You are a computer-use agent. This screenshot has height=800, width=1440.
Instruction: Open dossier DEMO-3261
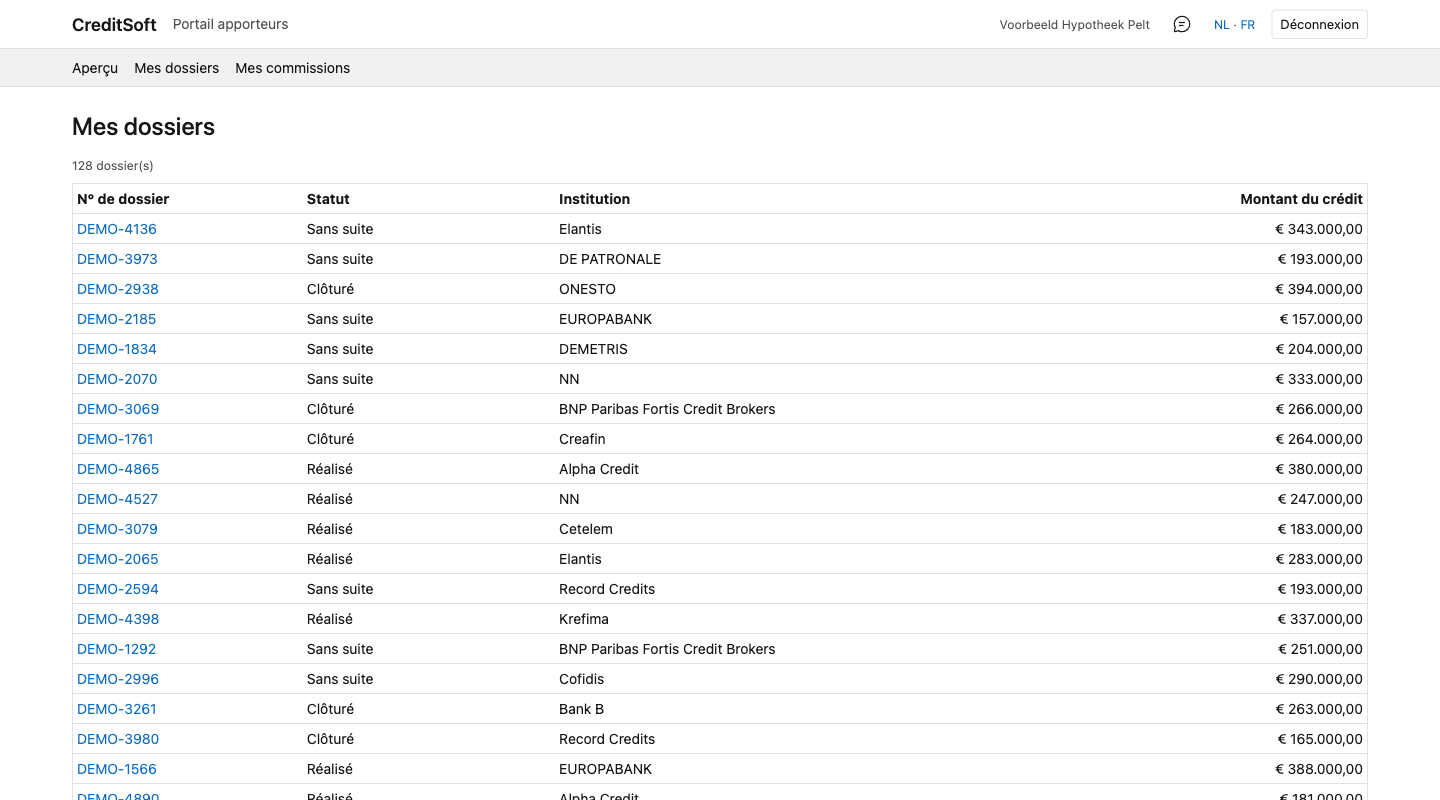117,709
